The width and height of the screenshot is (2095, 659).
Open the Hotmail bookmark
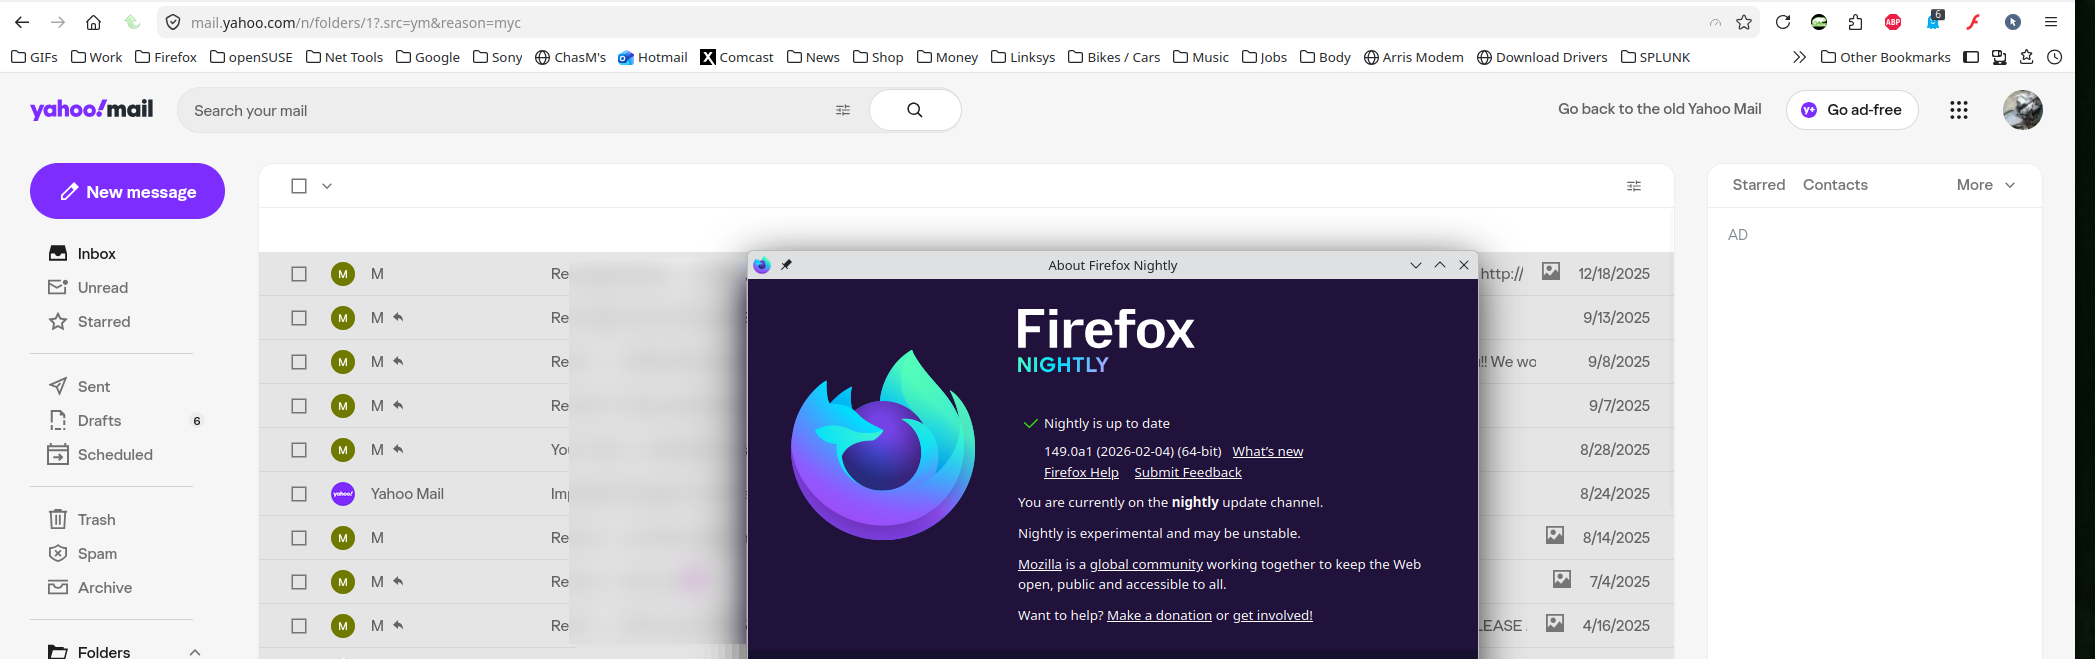(x=653, y=57)
